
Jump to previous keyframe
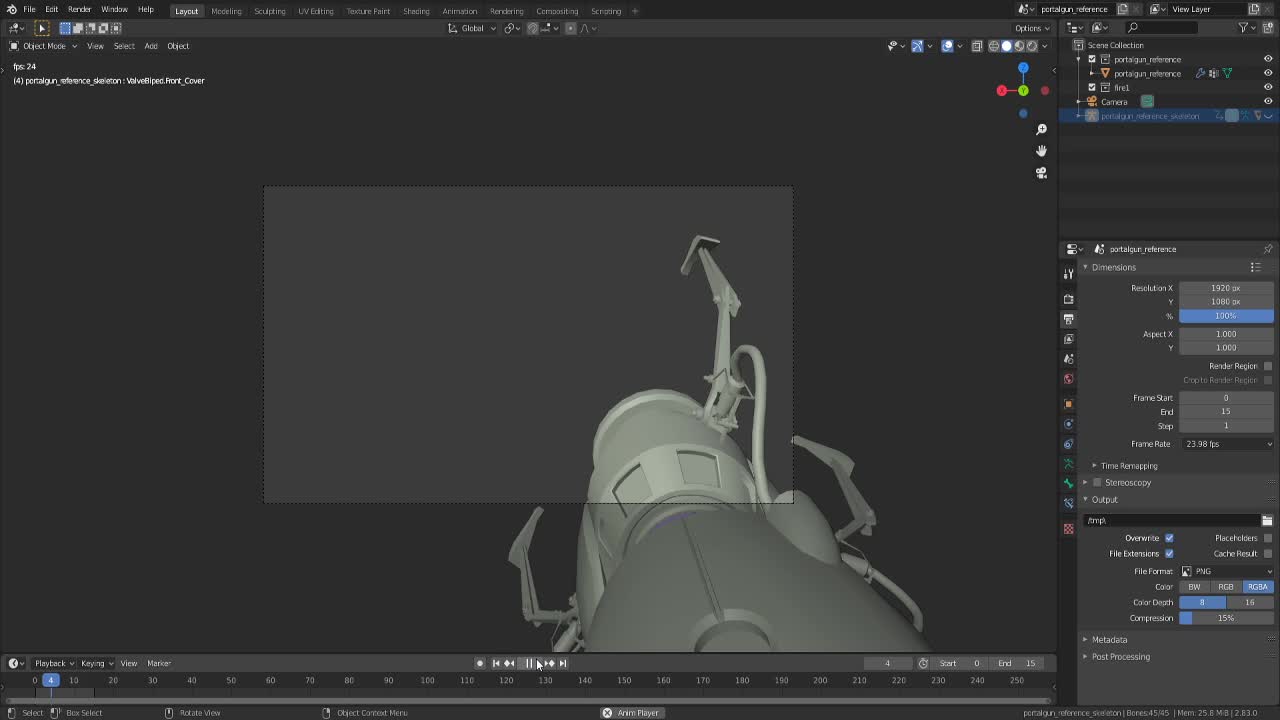pos(510,663)
